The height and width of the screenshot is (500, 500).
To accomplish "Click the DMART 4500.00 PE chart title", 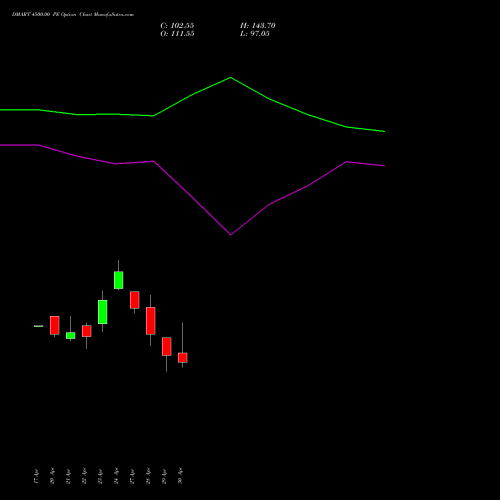I will click(x=73, y=15).
